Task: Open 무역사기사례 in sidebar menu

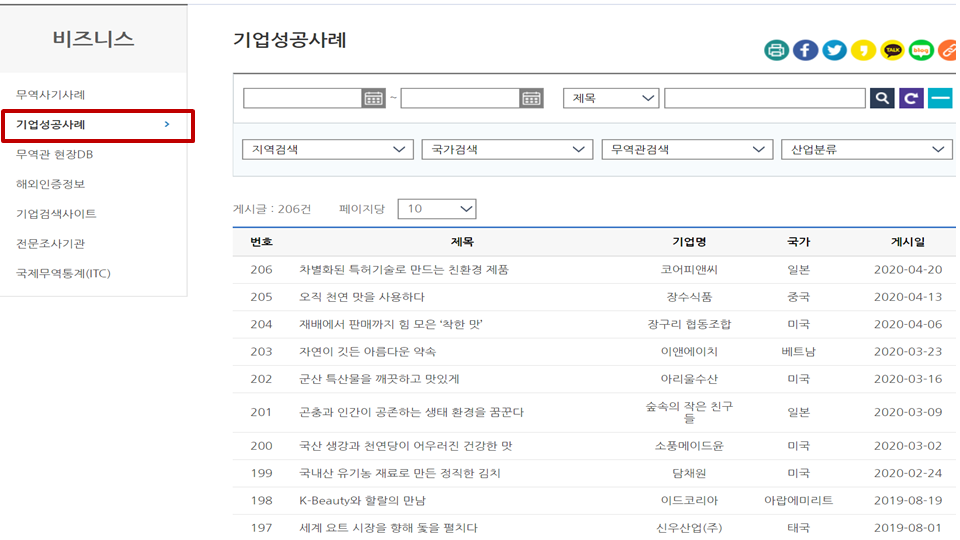Action: (50, 95)
